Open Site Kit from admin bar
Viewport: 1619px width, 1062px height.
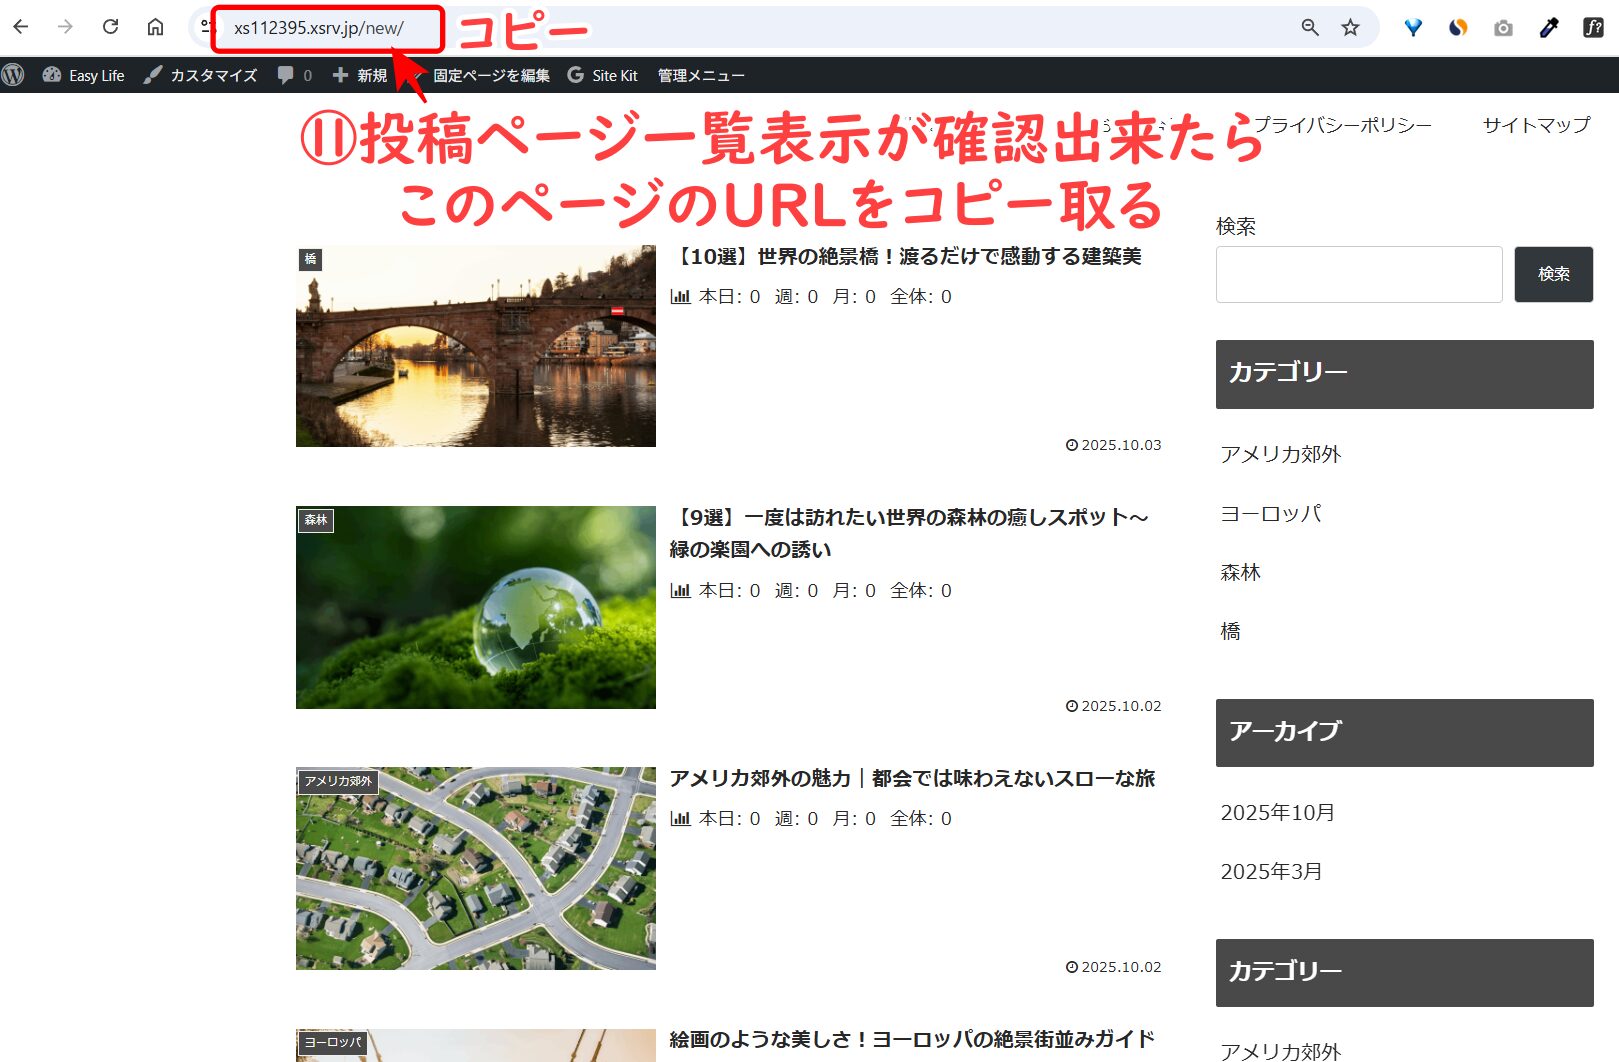[x=602, y=75]
